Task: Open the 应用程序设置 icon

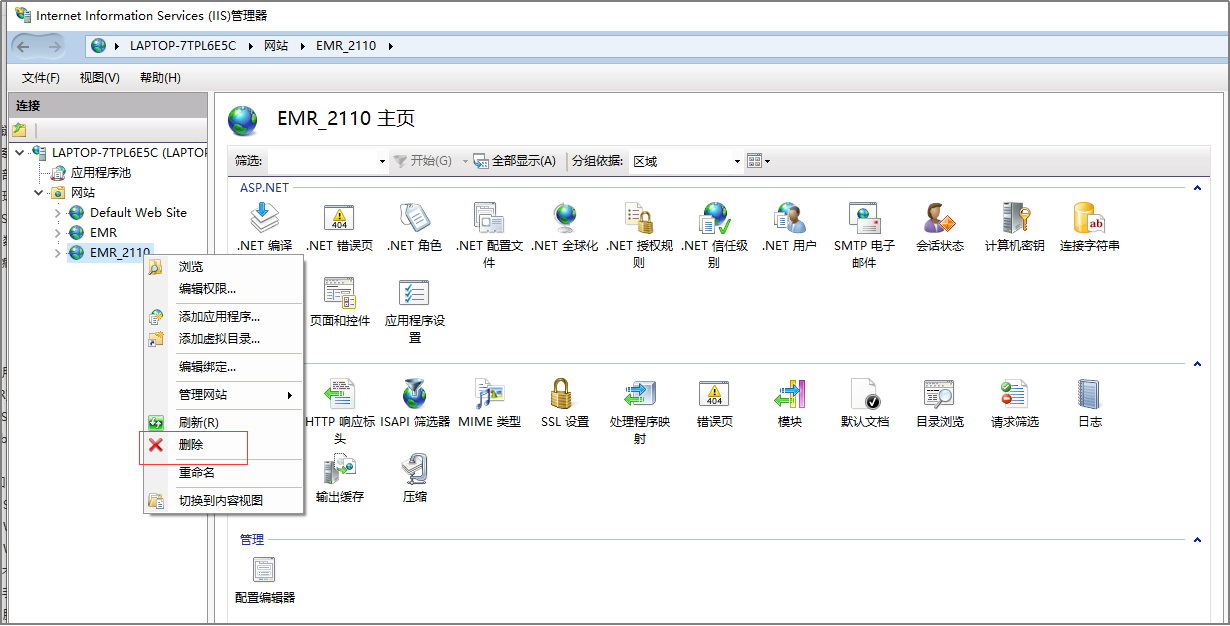Action: point(414,292)
